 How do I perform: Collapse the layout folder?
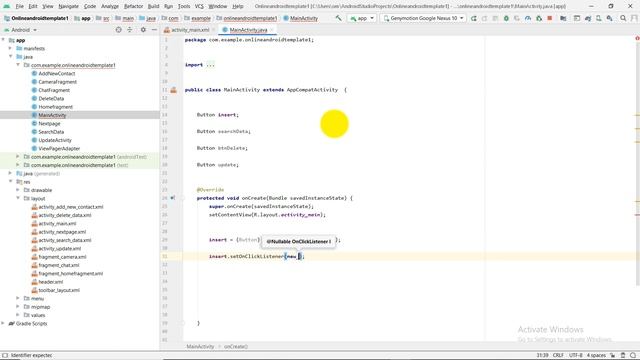pos(18,198)
